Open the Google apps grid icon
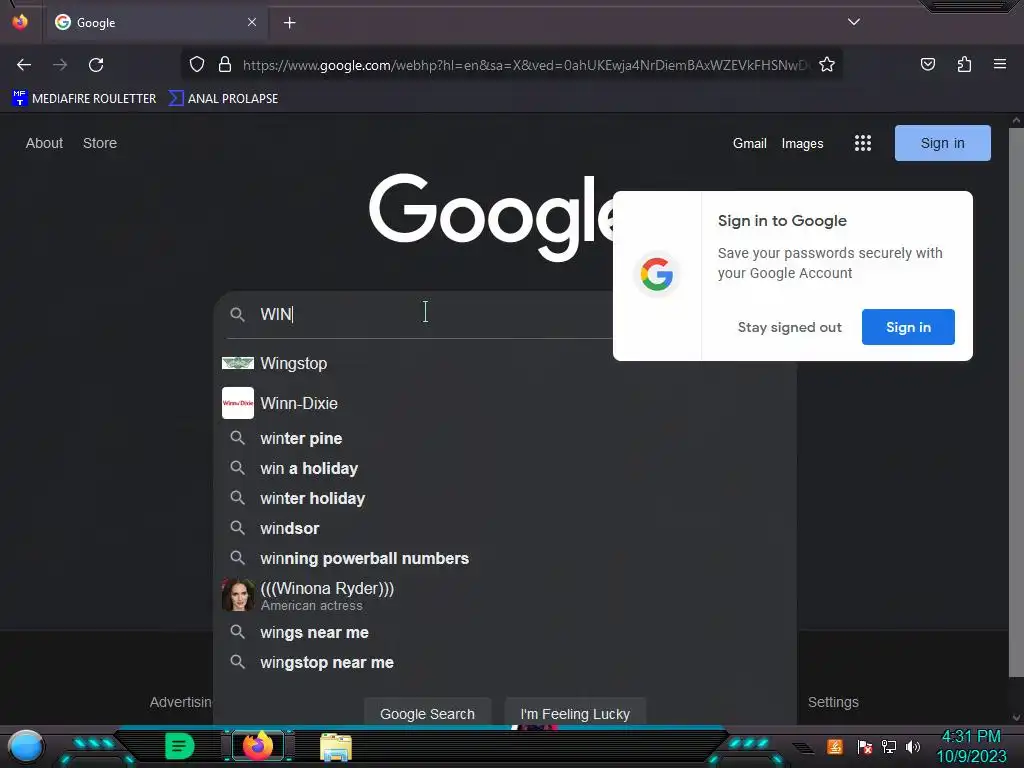Image resolution: width=1024 pixels, height=768 pixels. click(863, 143)
